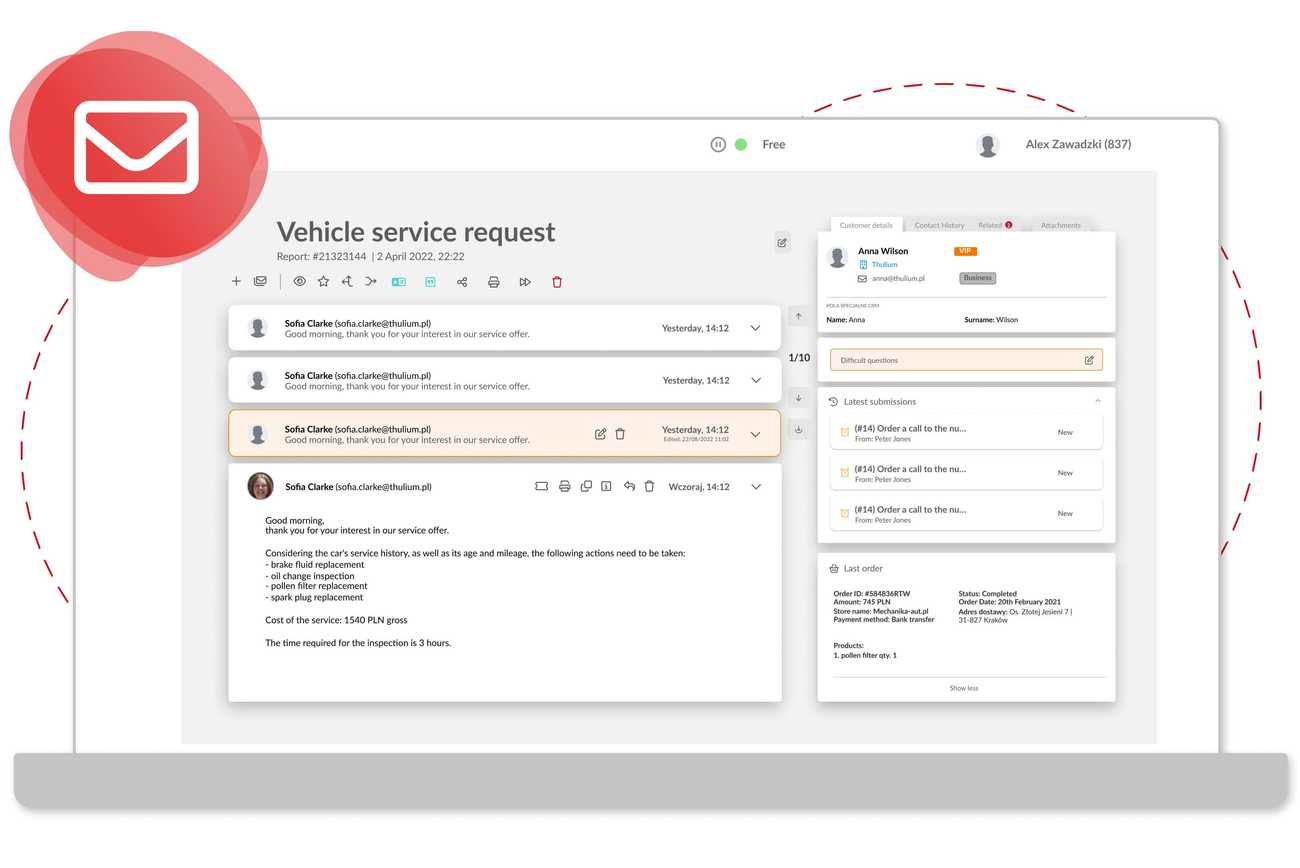
Task: Print the ticket from the top toolbar
Action: click(x=493, y=282)
